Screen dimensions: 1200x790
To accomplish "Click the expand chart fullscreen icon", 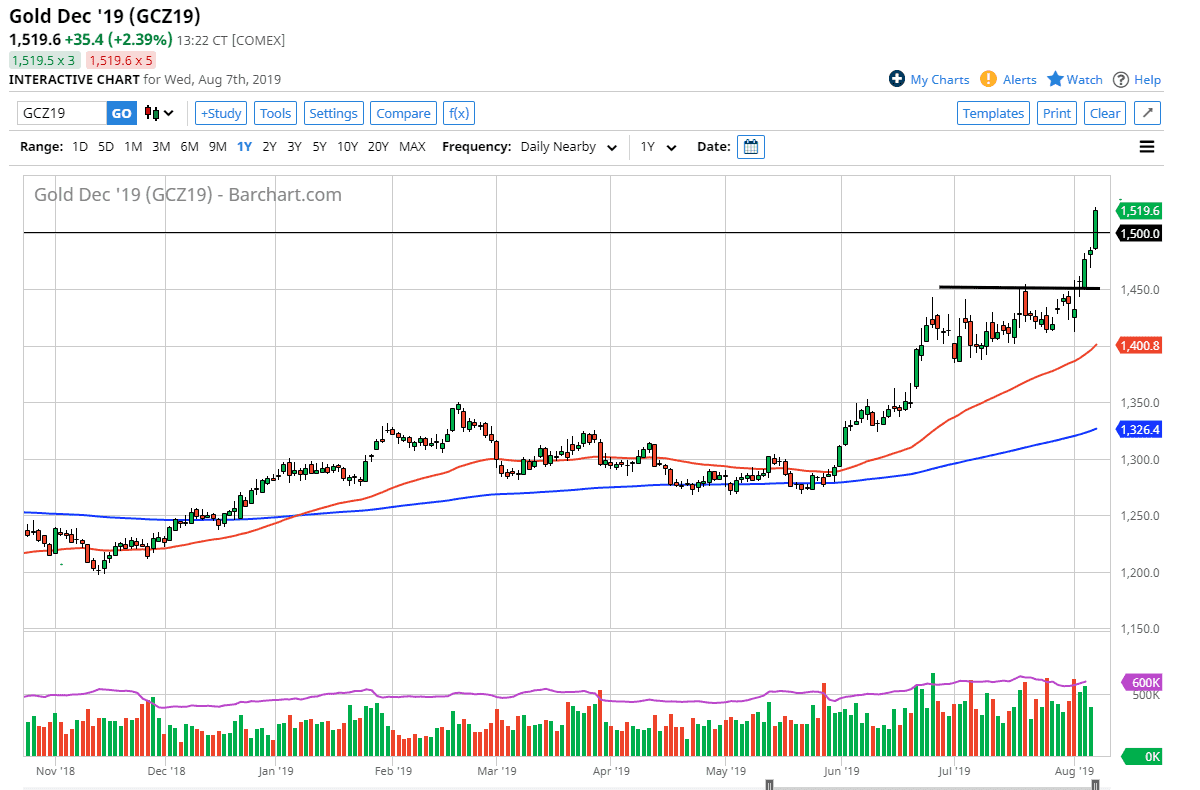I will pos(1147,113).
